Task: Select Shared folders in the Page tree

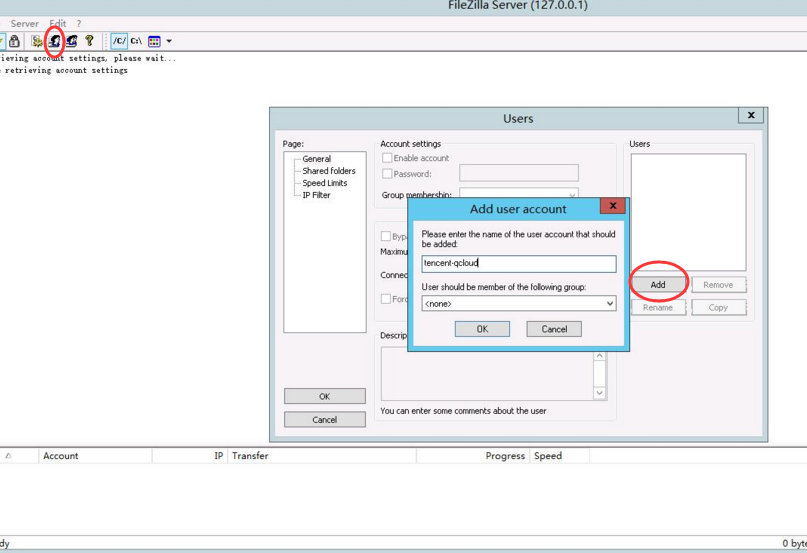Action: point(328,171)
